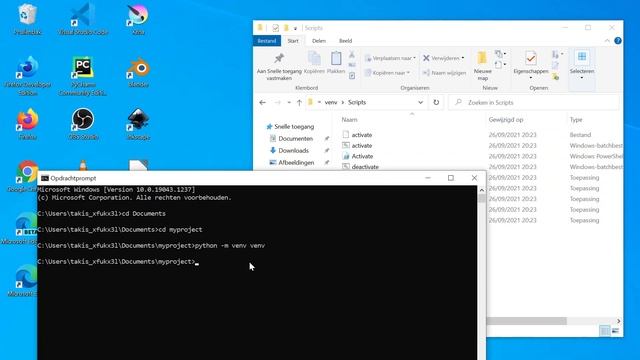Click the Cut scissors icon in Klembord group
The image size is (640, 360).
(352, 55)
